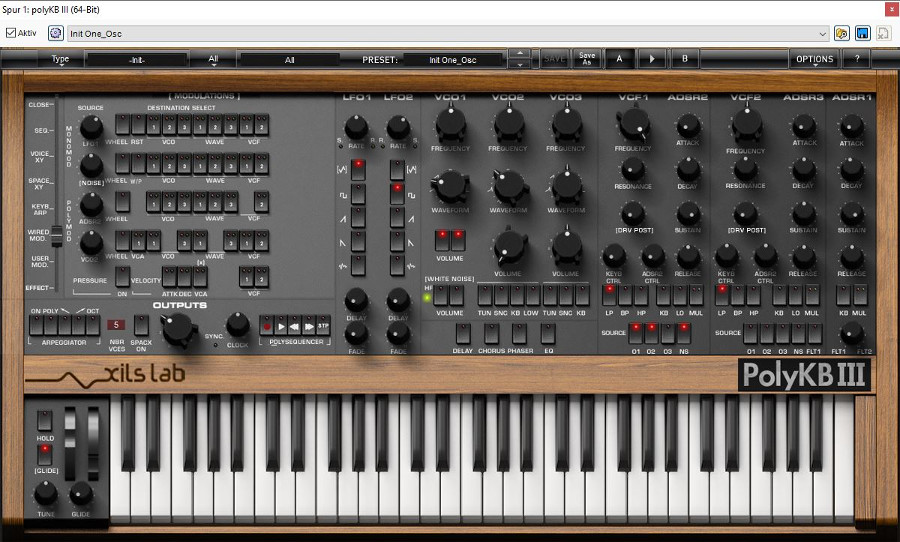Toggle the Chorus effect switch
900x542 pixels.
[491, 334]
